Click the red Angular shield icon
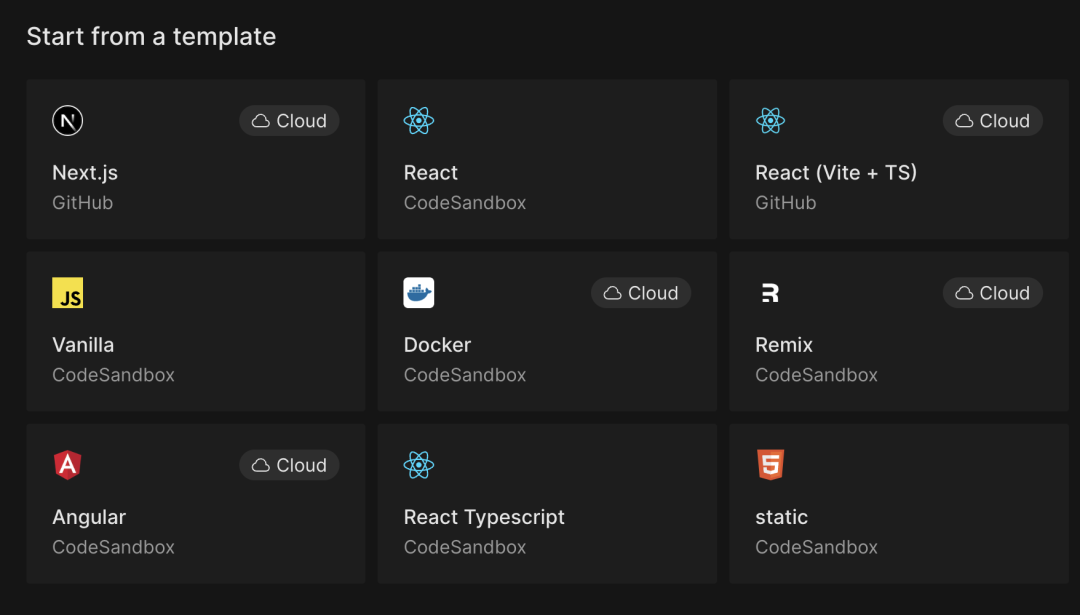 point(68,465)
